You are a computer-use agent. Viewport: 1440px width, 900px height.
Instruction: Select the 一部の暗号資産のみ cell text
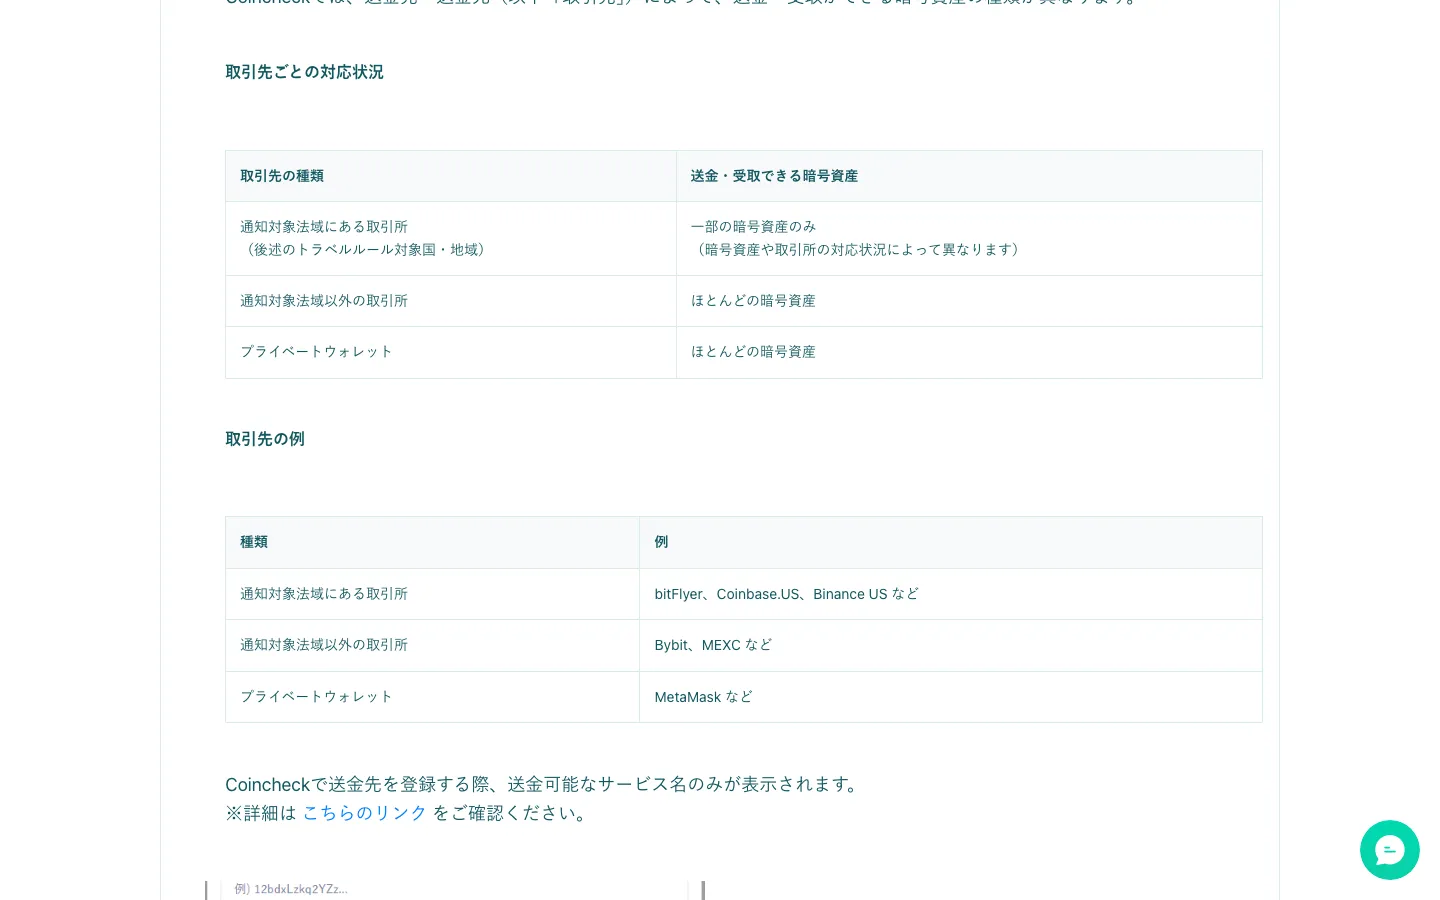coord(753,227)
